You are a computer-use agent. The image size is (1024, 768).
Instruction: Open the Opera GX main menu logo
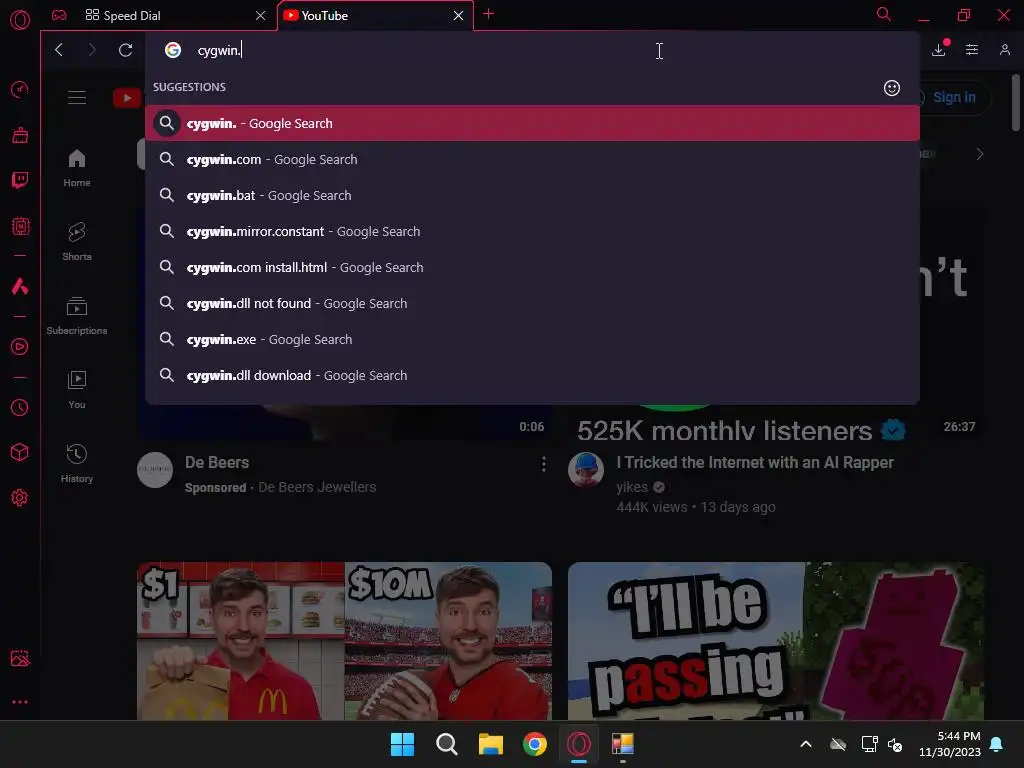20,20
